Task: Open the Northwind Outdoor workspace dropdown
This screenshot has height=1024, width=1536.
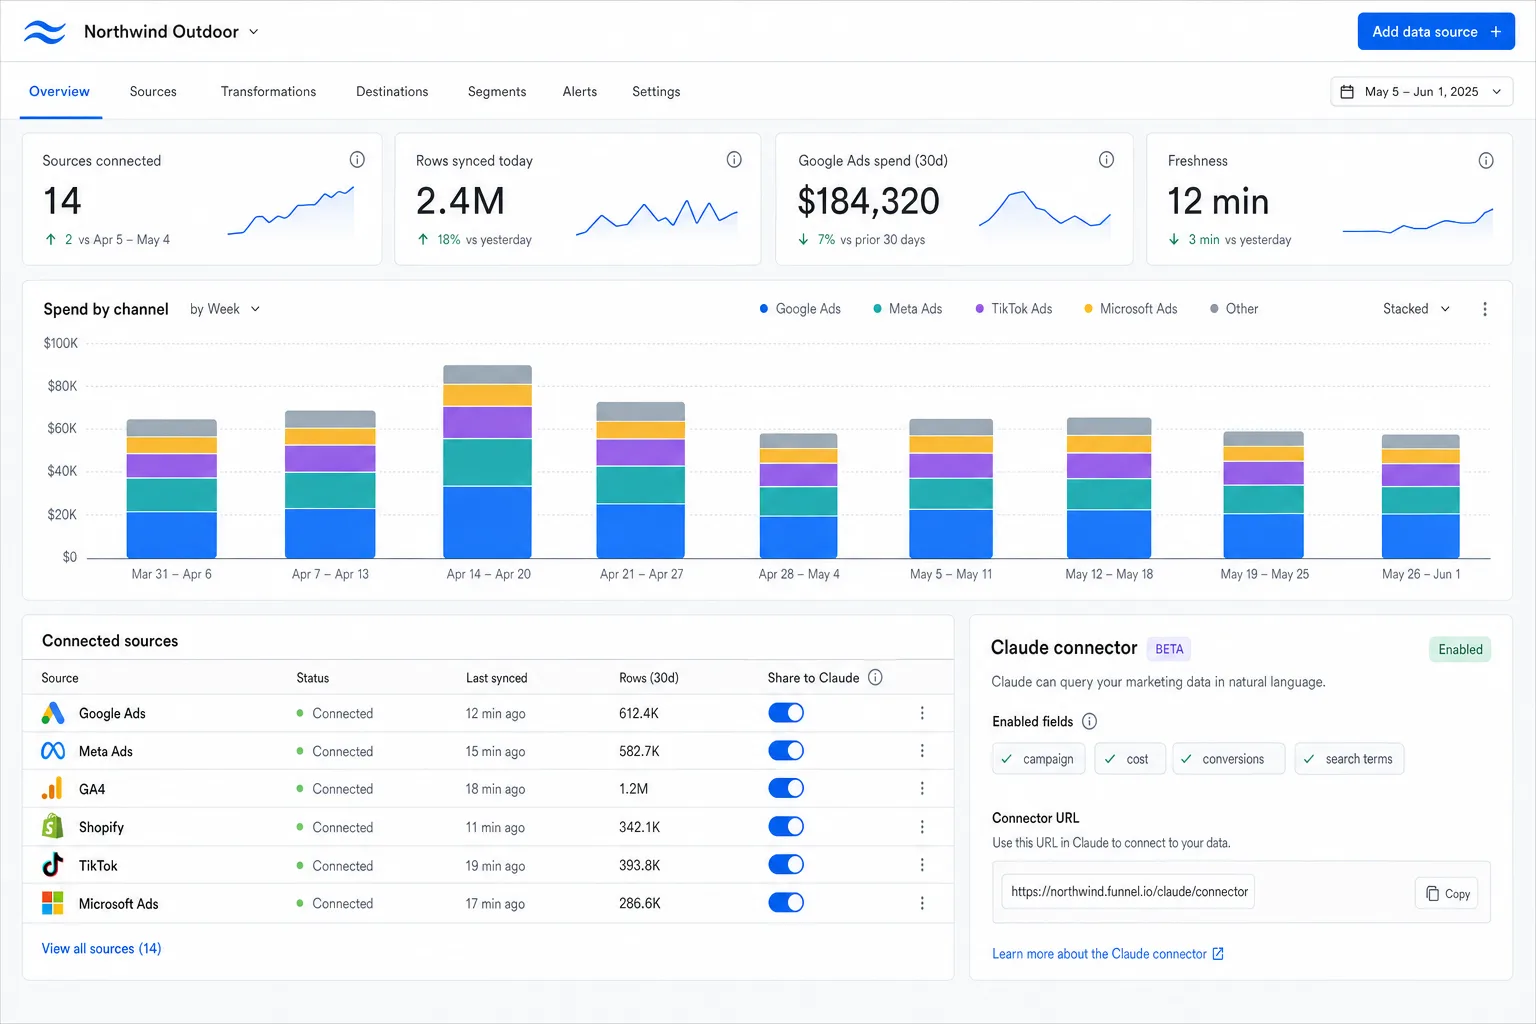Action: pos(171,32)
